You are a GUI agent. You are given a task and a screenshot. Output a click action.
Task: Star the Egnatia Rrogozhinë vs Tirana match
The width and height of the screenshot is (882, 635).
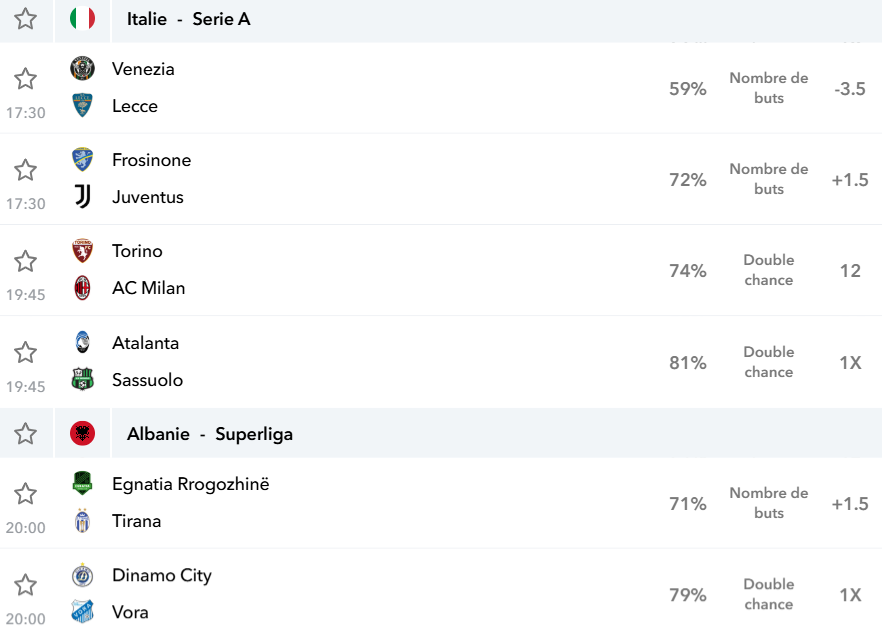(25, 494)
